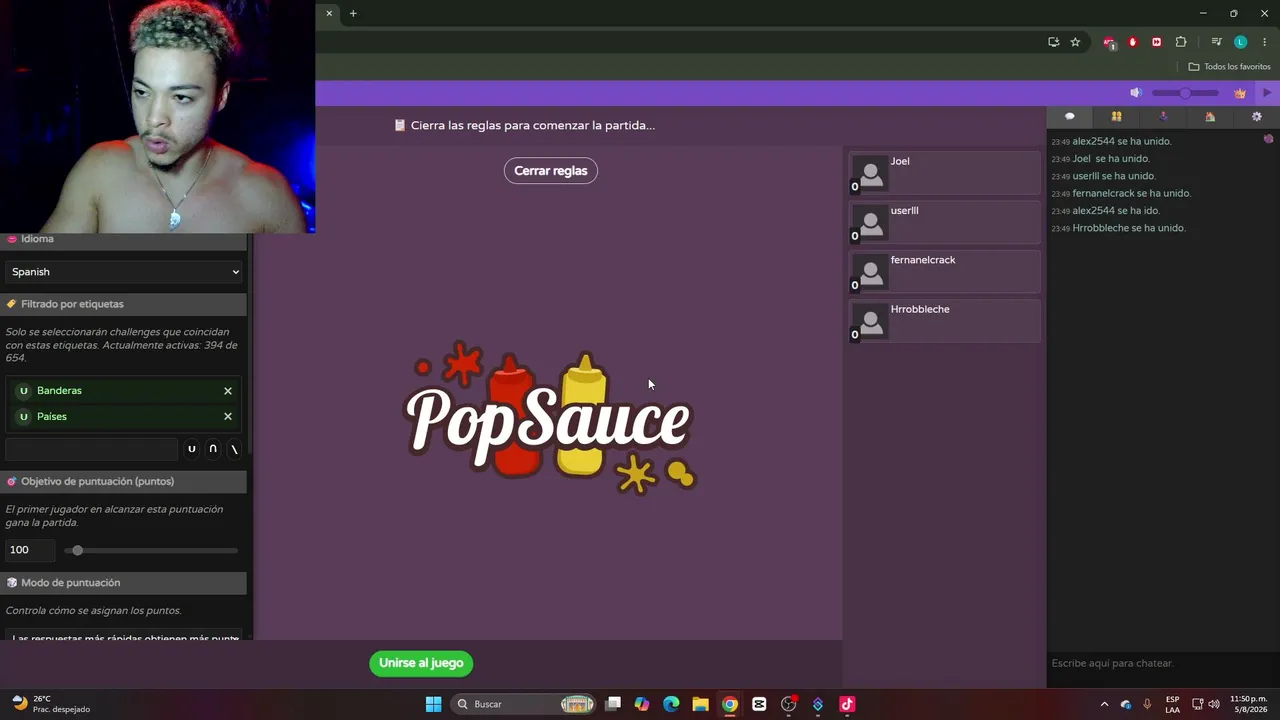Click the taskbar Buscar search box
This screenshot has width=1280, height=720.
pos(523,704)
